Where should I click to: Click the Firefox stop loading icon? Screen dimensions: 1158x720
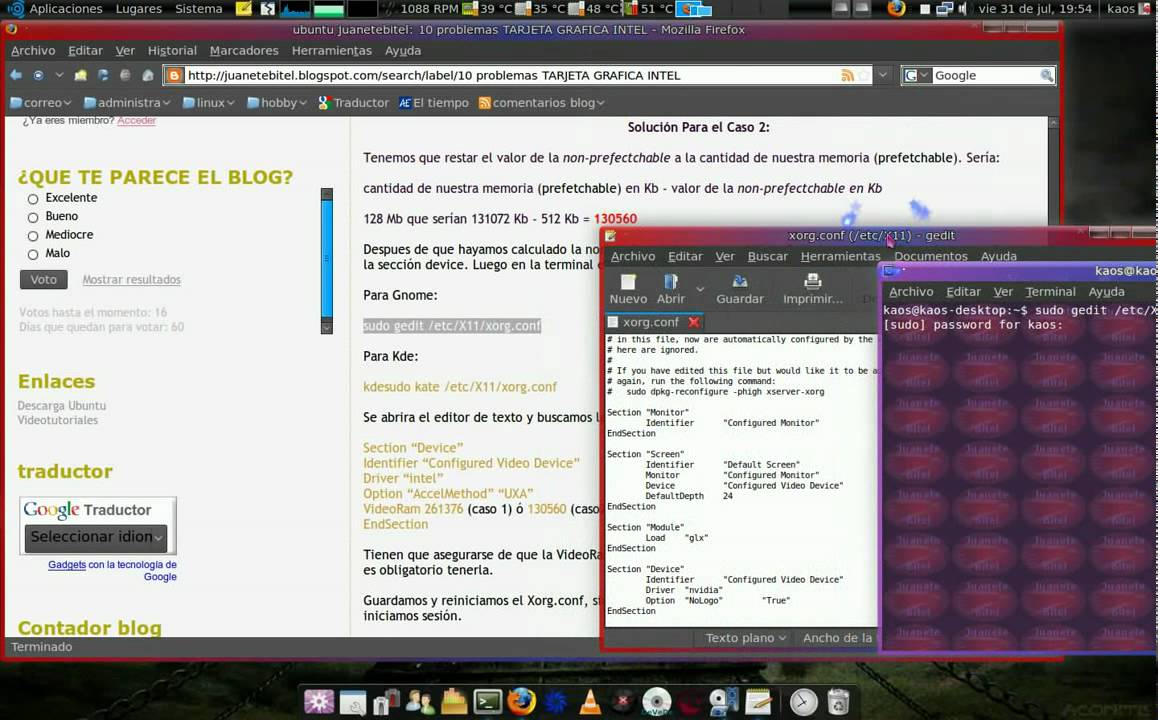(126, 75)
